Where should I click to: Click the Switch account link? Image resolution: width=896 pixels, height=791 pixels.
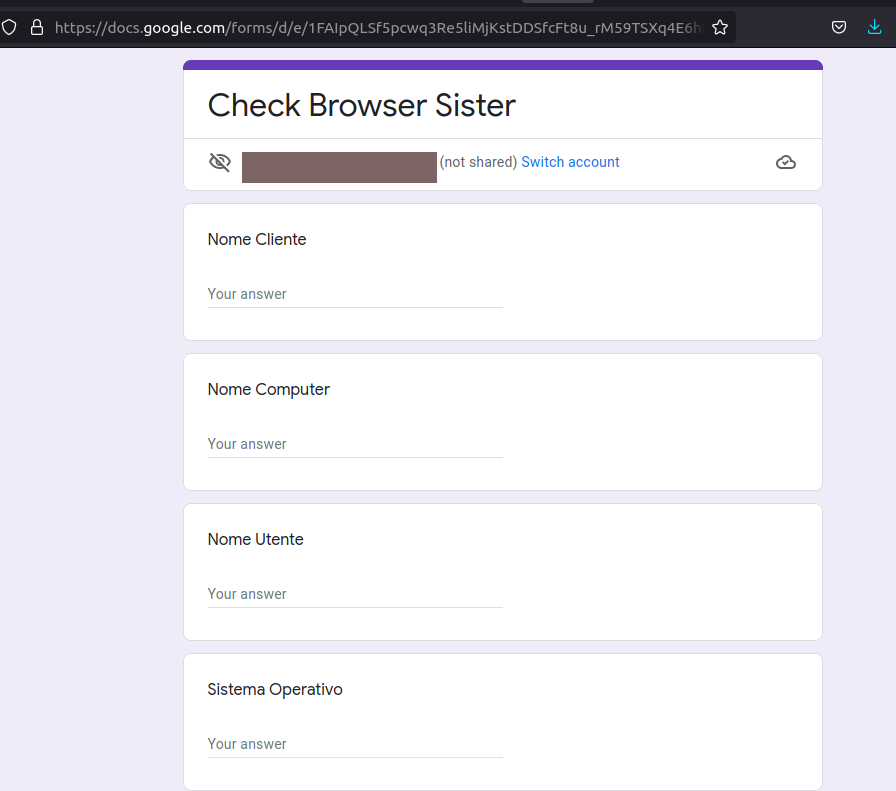[x=570, y=162]
